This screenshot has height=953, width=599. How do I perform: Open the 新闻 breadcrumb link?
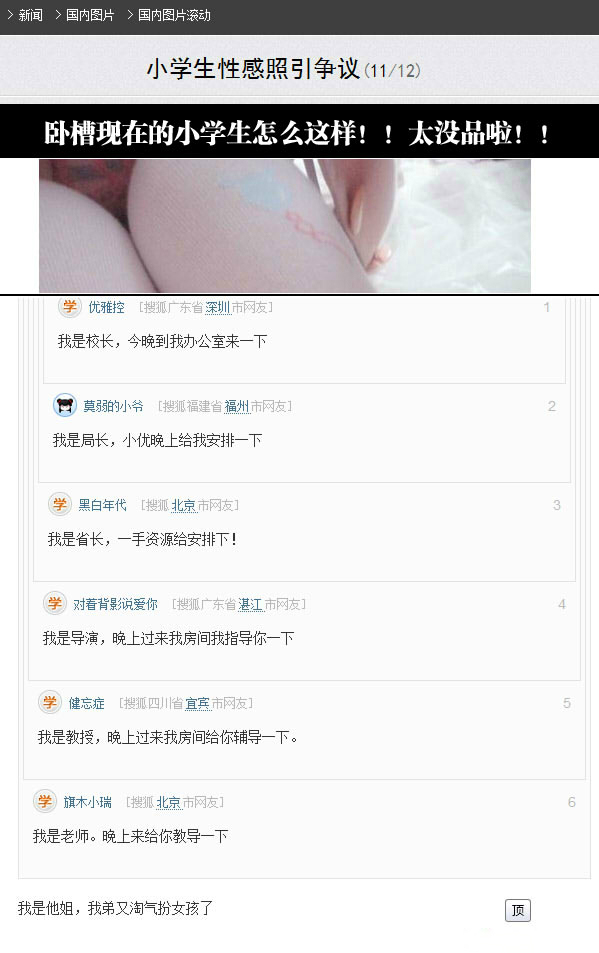[30, 15]
